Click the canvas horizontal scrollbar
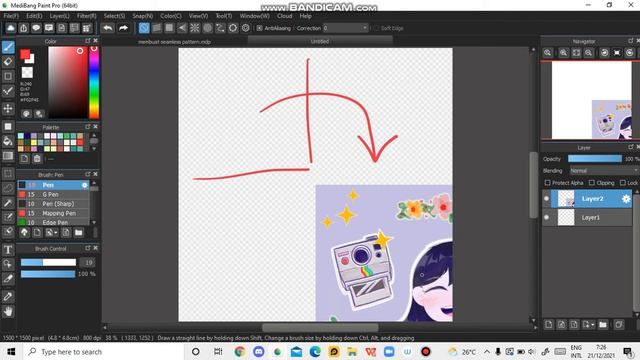Screen dimensions: 640x360 [x=320, y=328]
